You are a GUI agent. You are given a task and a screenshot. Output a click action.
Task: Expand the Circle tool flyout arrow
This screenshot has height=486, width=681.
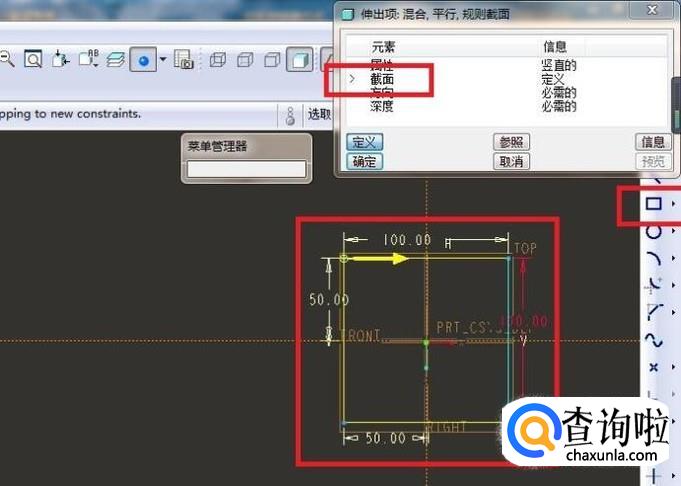pyautogui.click(x=673, y=231)
